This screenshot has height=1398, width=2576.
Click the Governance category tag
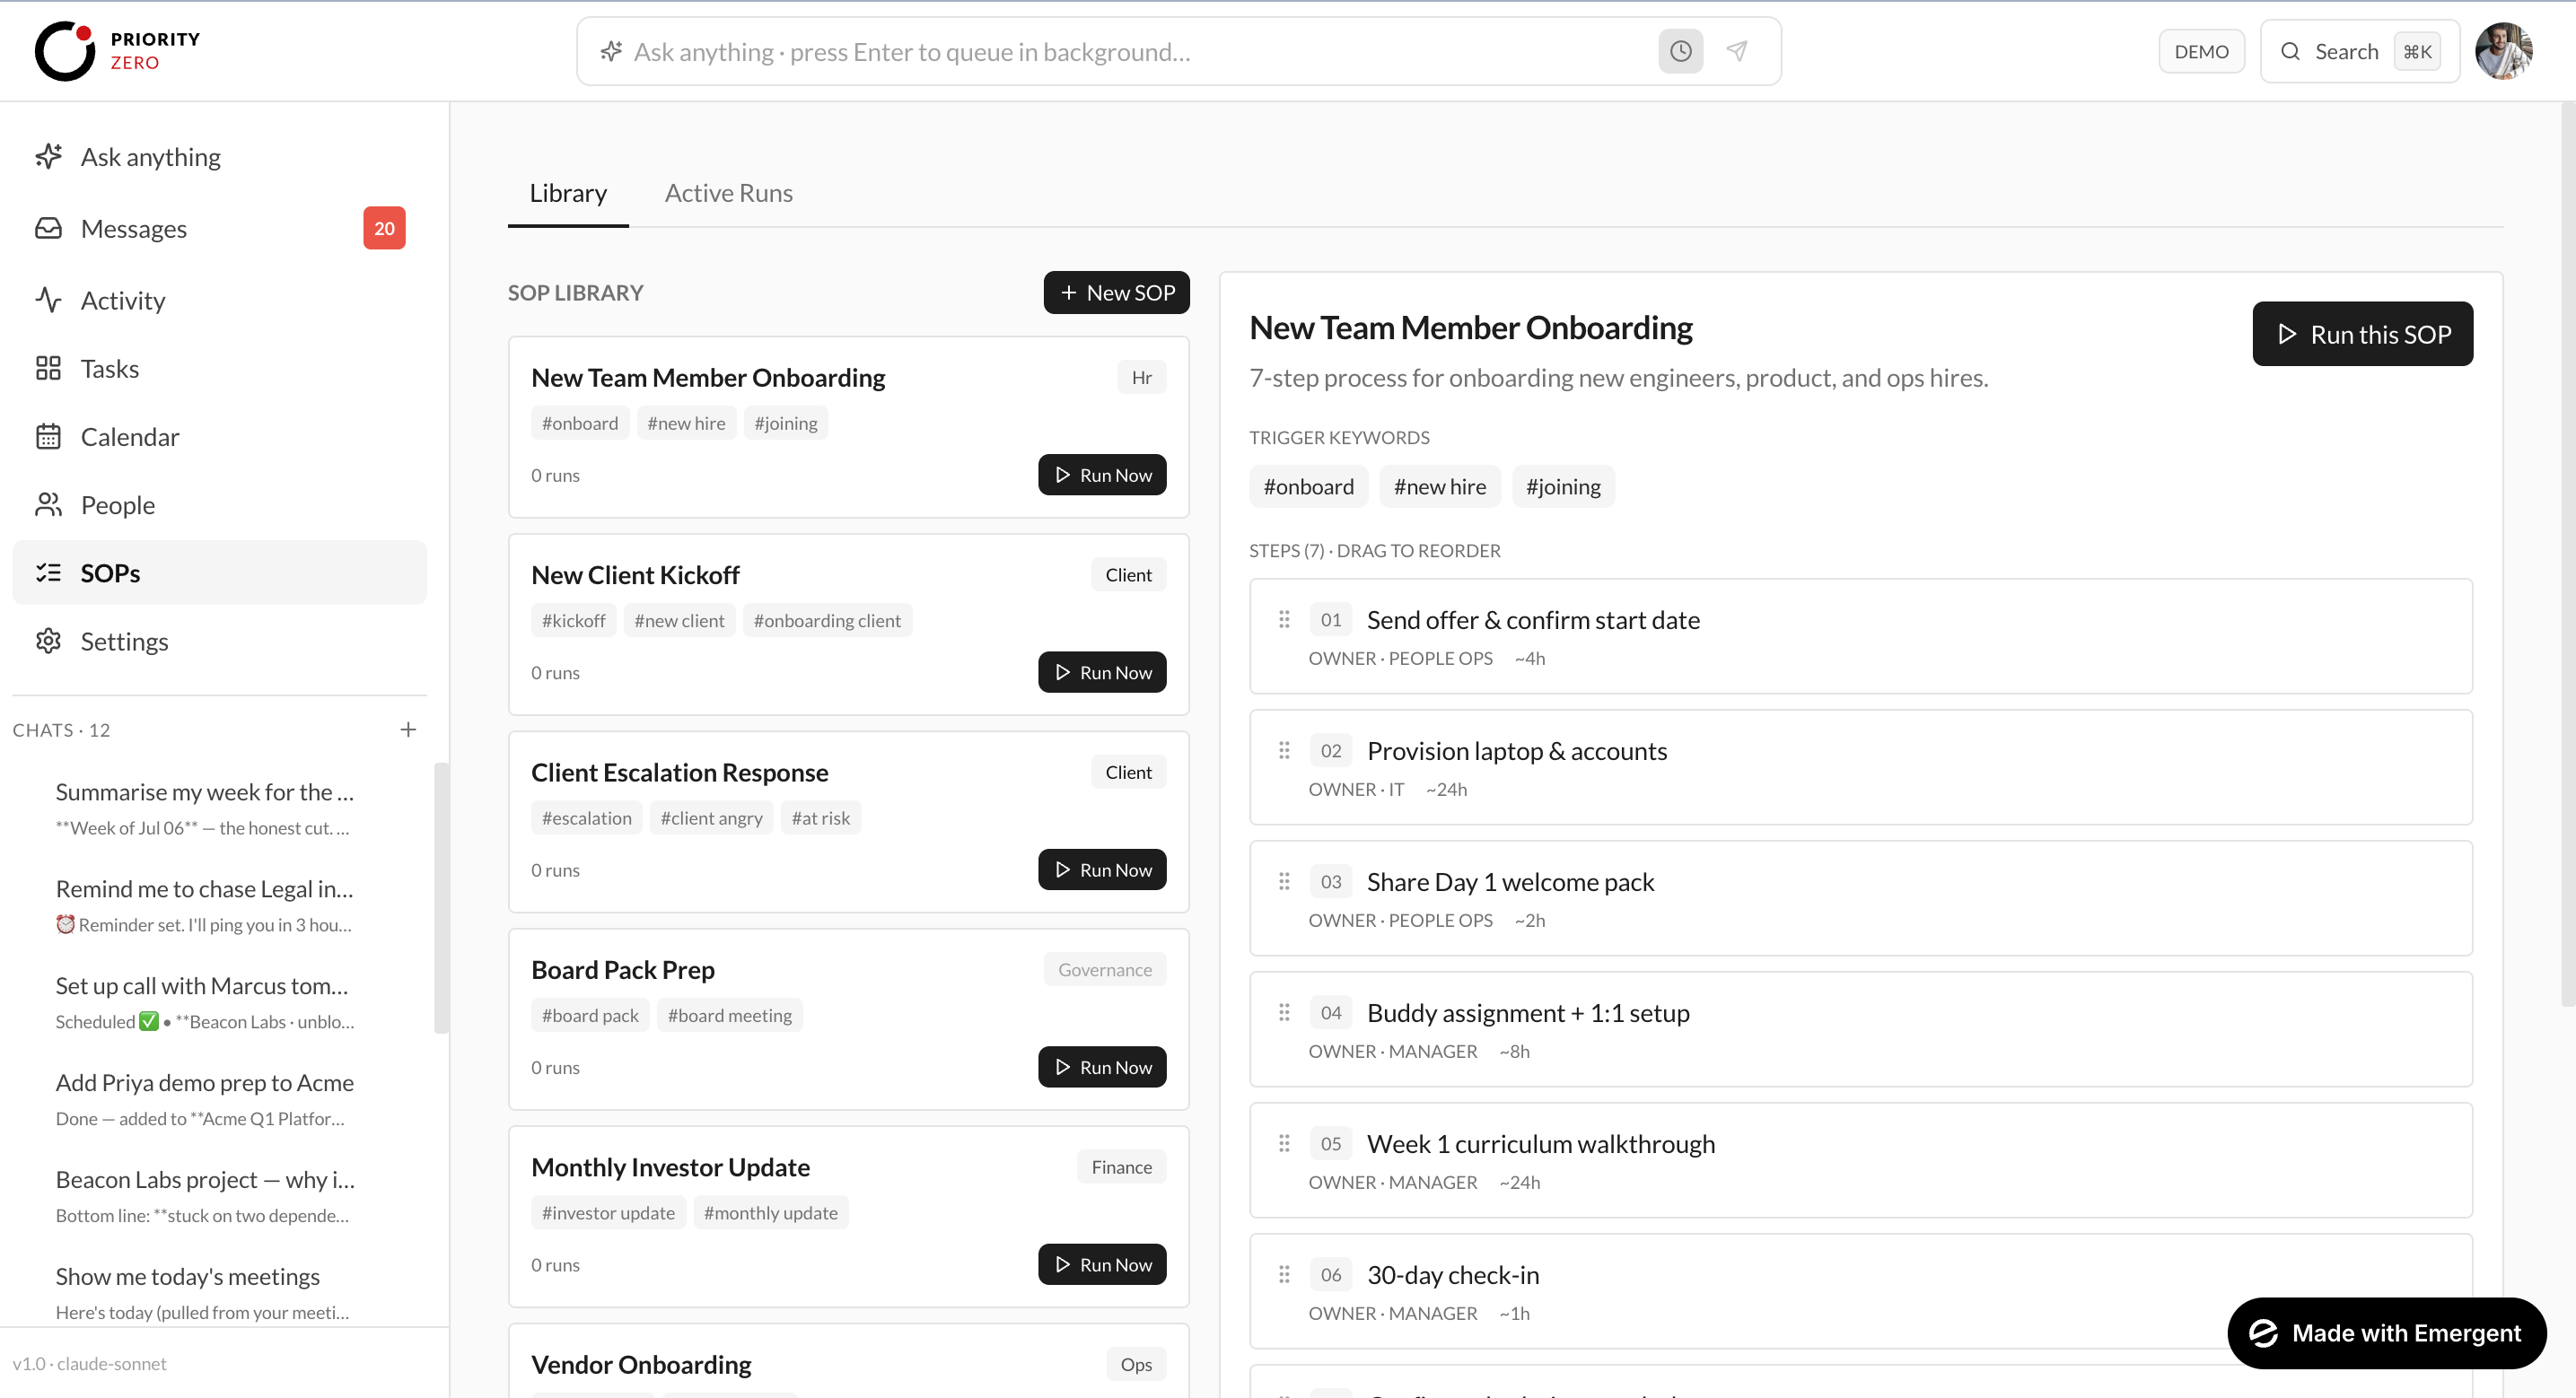pos(1105,970)
